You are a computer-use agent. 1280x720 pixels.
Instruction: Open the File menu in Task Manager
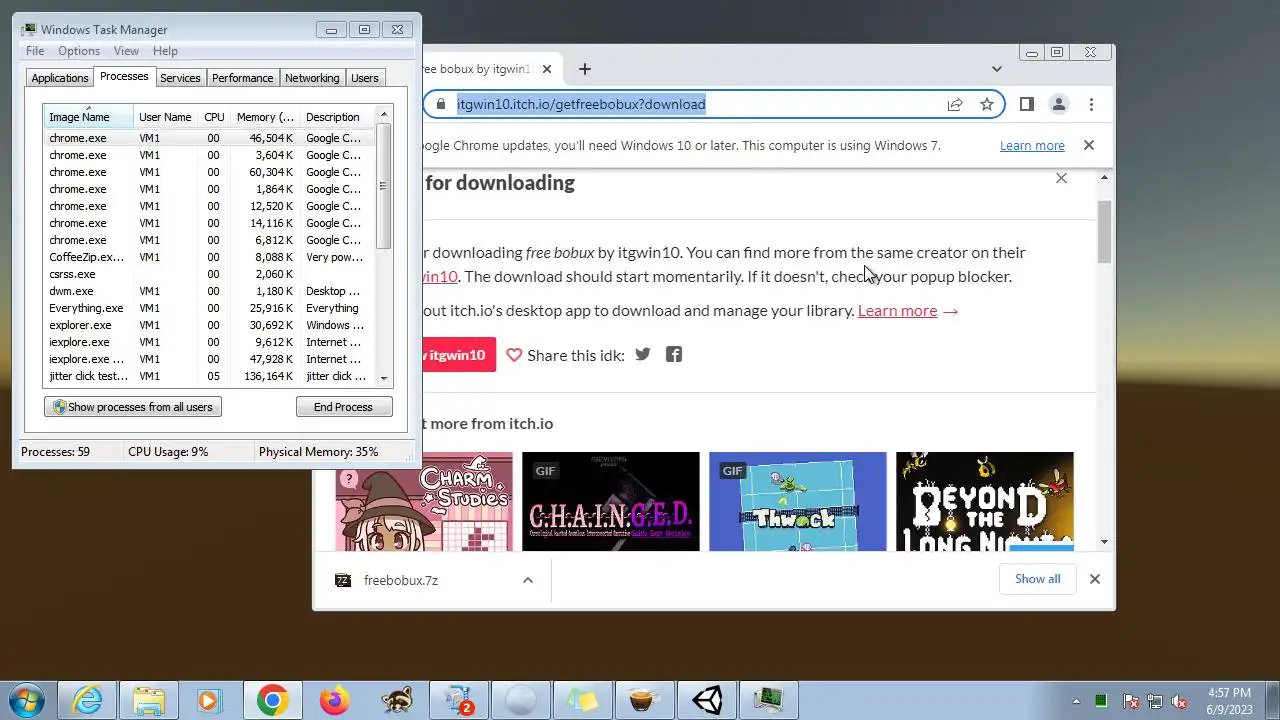click(35, 51)
